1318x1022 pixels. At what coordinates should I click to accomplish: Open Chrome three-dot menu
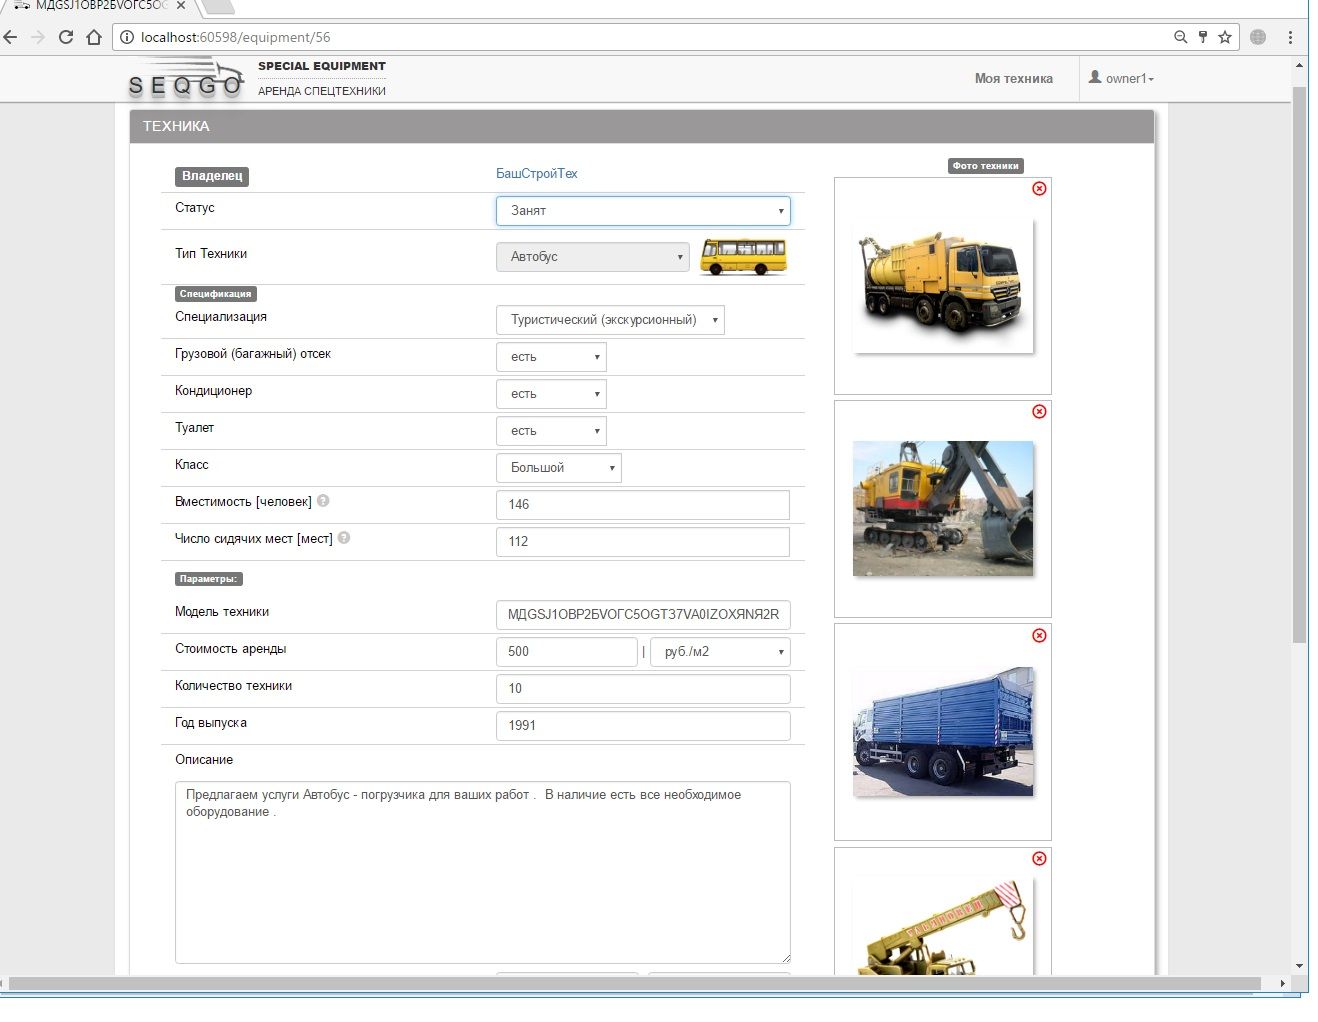(1290, 37)
